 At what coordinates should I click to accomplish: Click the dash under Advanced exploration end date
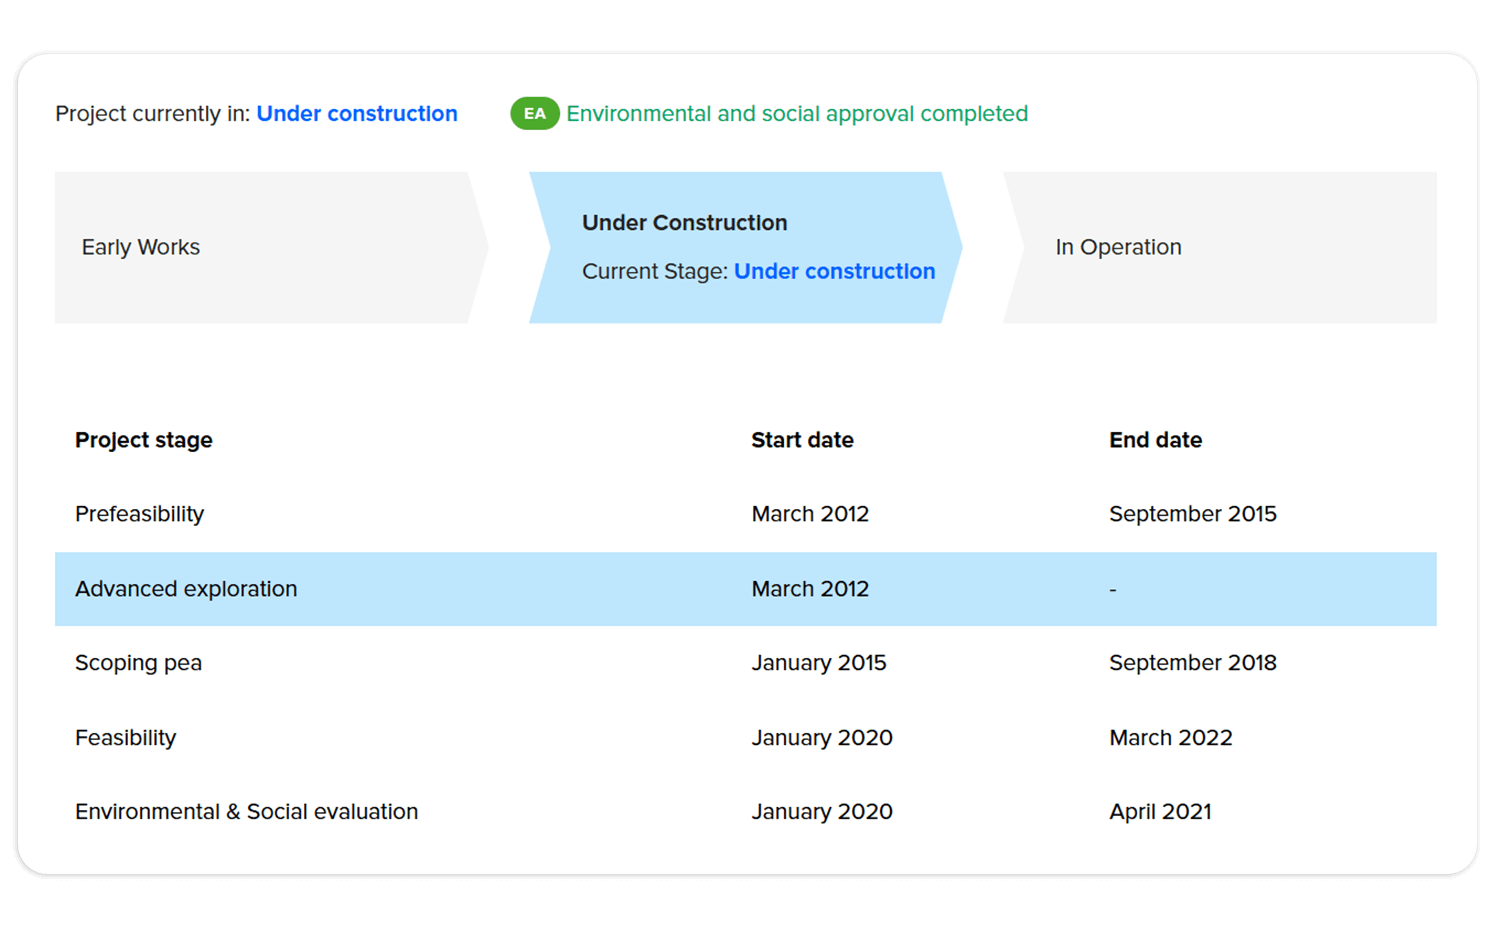tap(1112, 589)
